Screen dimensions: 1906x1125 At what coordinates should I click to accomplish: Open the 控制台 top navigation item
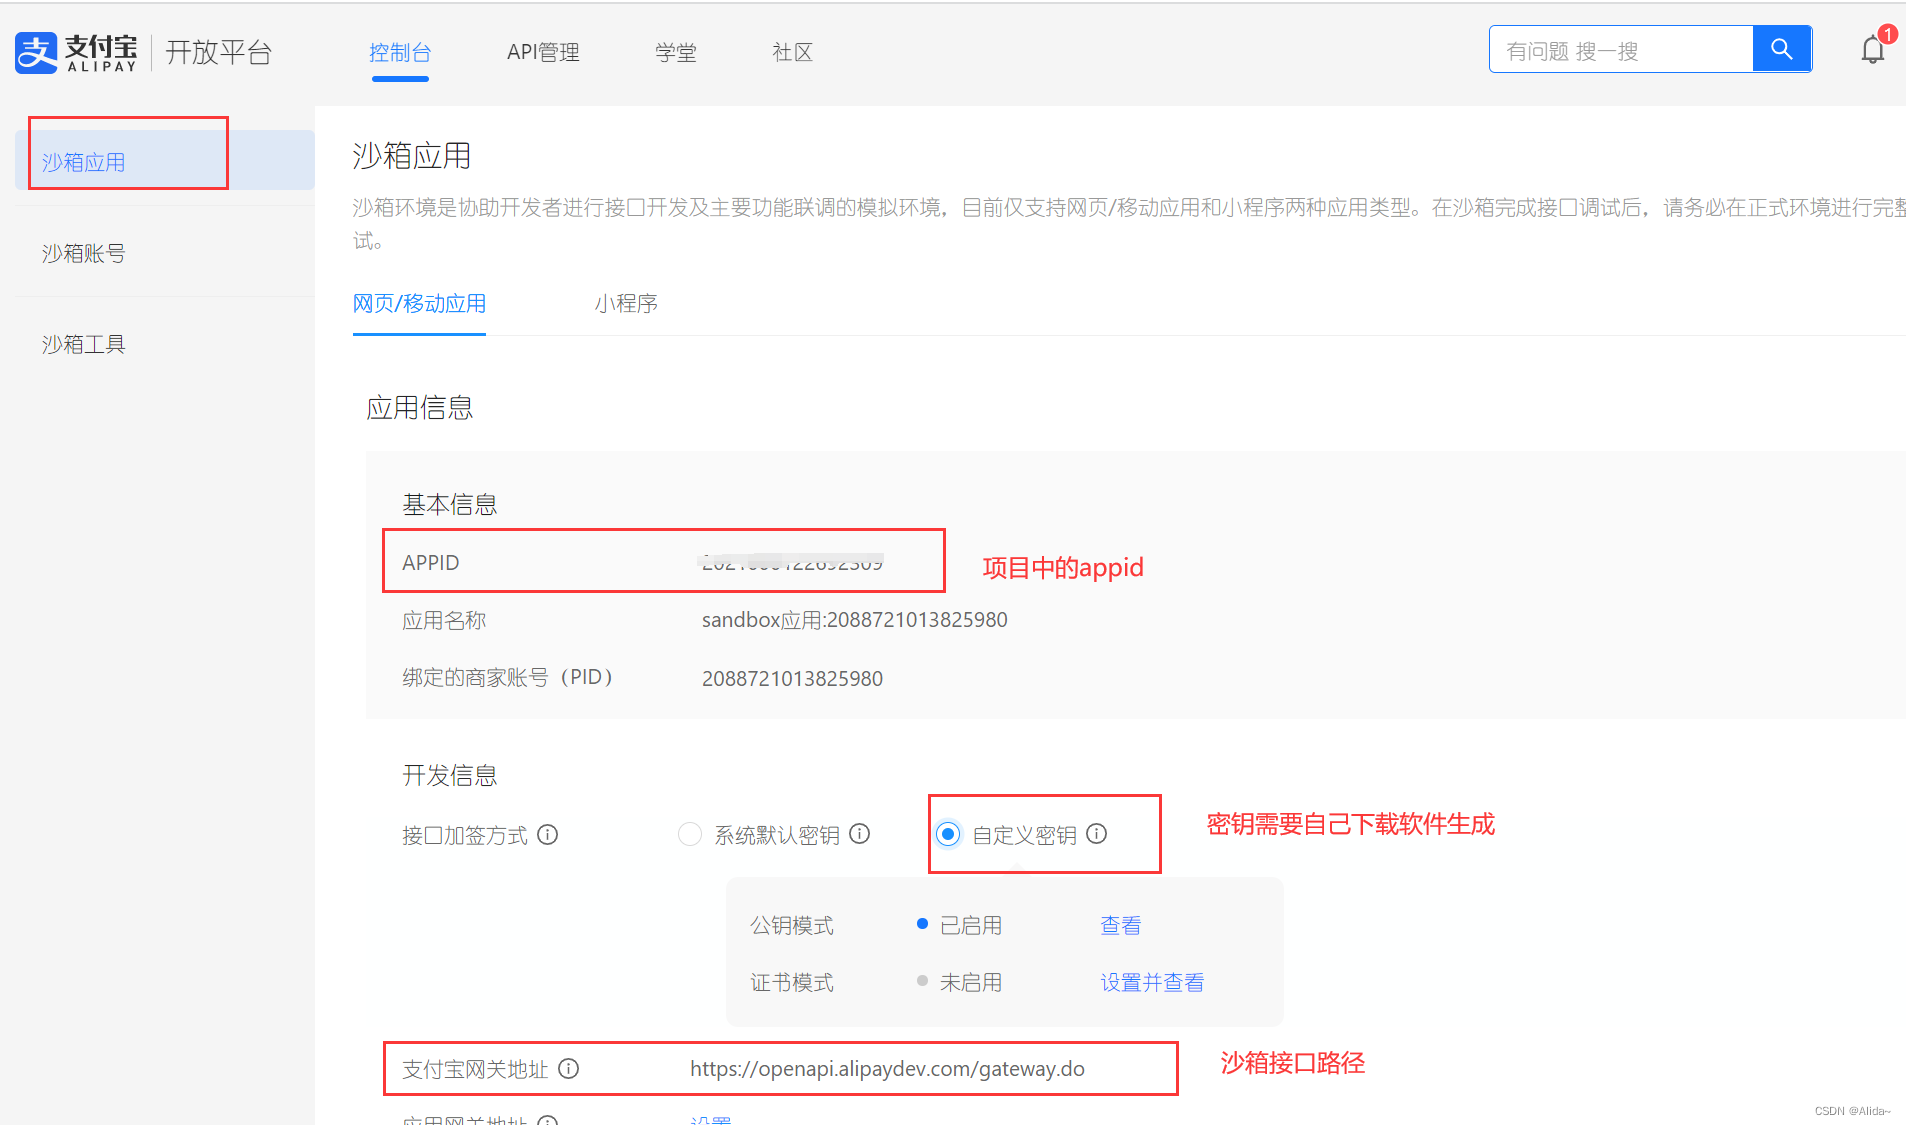(400, 52)
